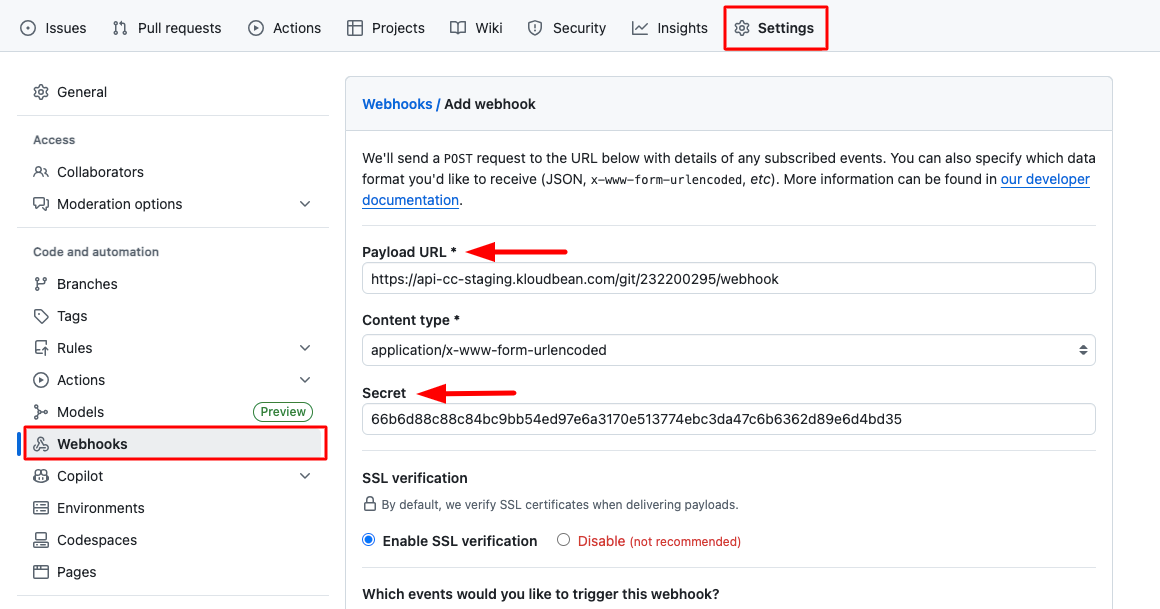Open the Branches settings via its branch icon
Screen dimensions: 1160x609
41,284
